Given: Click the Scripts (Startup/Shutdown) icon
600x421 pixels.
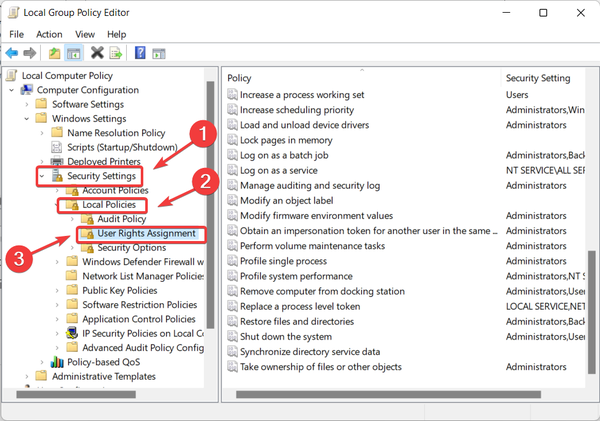Looking at the screenshot, I should [57, 147].
